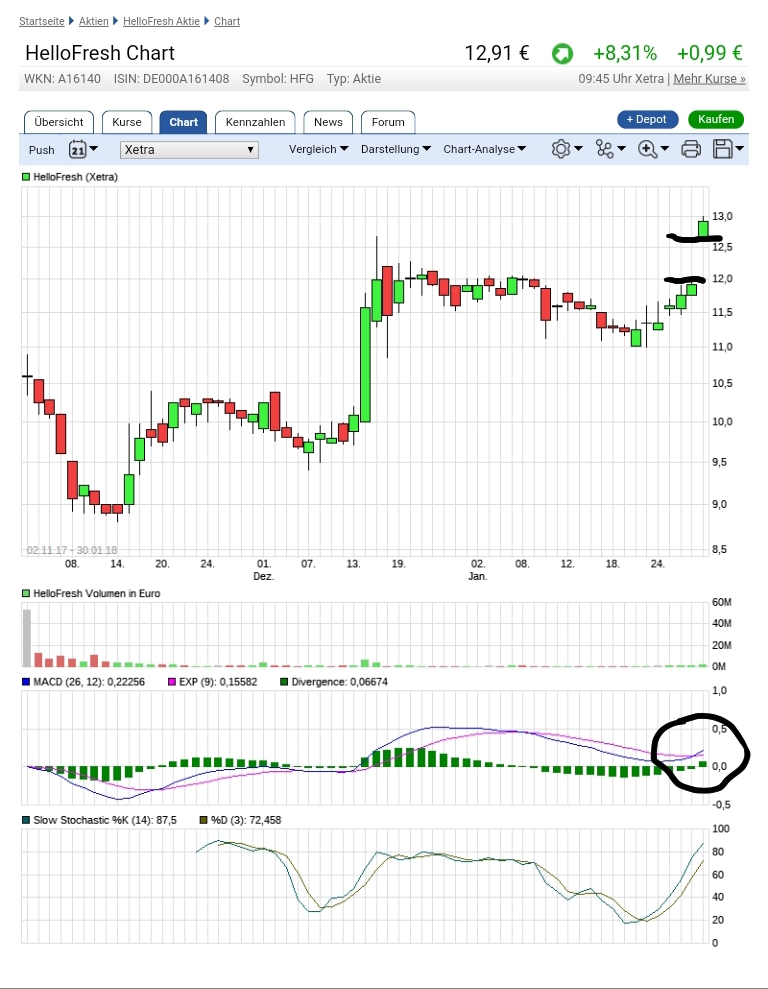This screenshot has height=989, width=768.
Task: Expand the gear settings dropdown arrow
Action: (x=578, y=149)
